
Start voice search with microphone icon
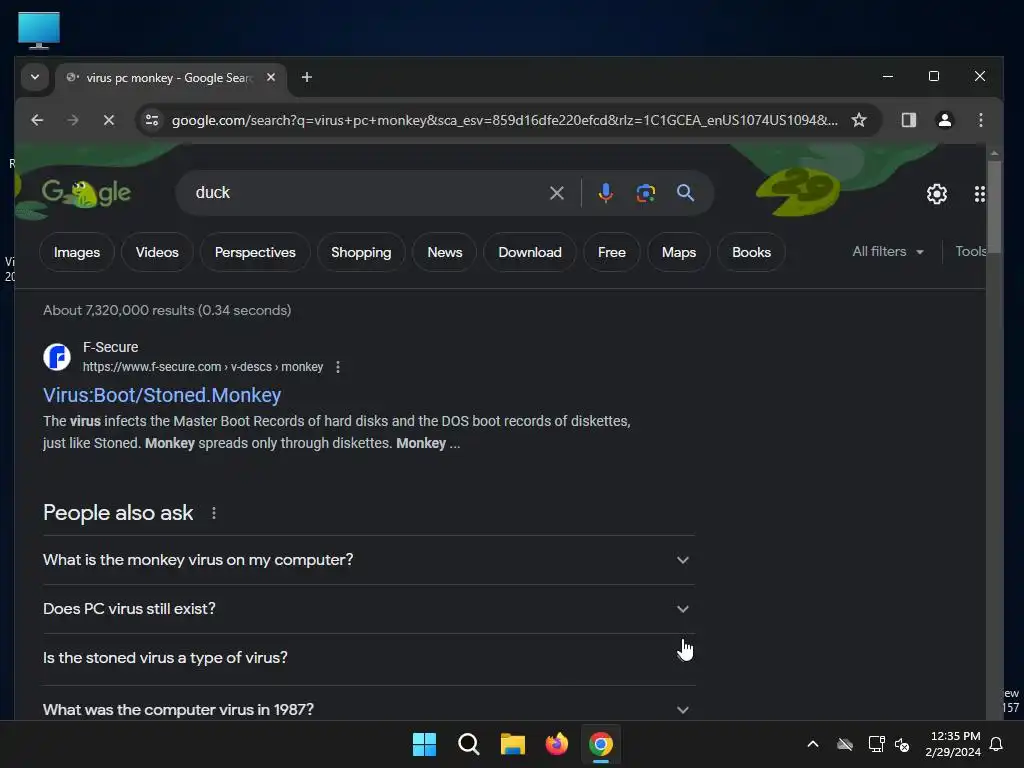tap(605, 193)
